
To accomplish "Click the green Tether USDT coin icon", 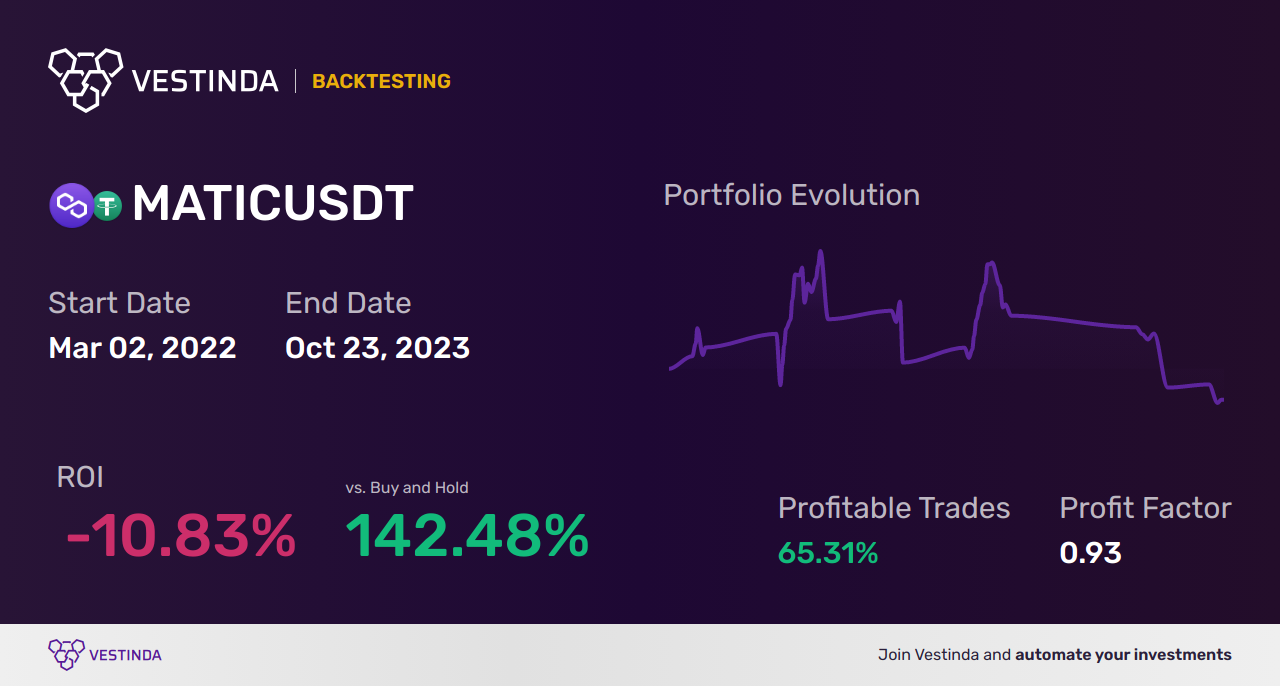I will [x=107, y=205].
